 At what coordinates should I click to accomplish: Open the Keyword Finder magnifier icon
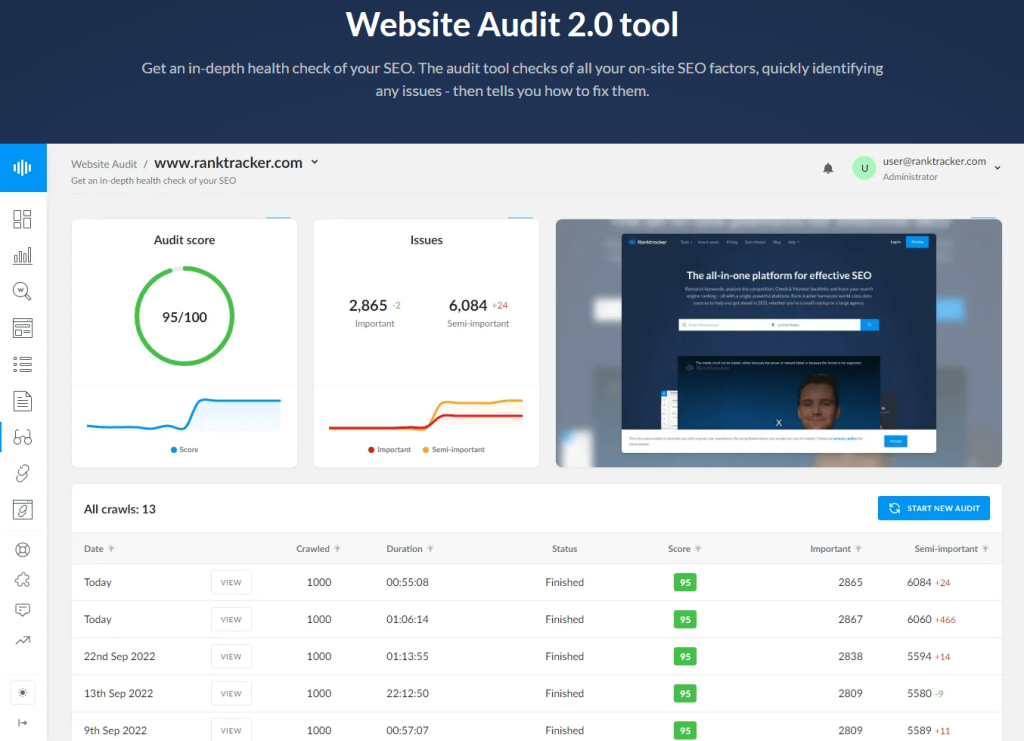pos(23,292)
